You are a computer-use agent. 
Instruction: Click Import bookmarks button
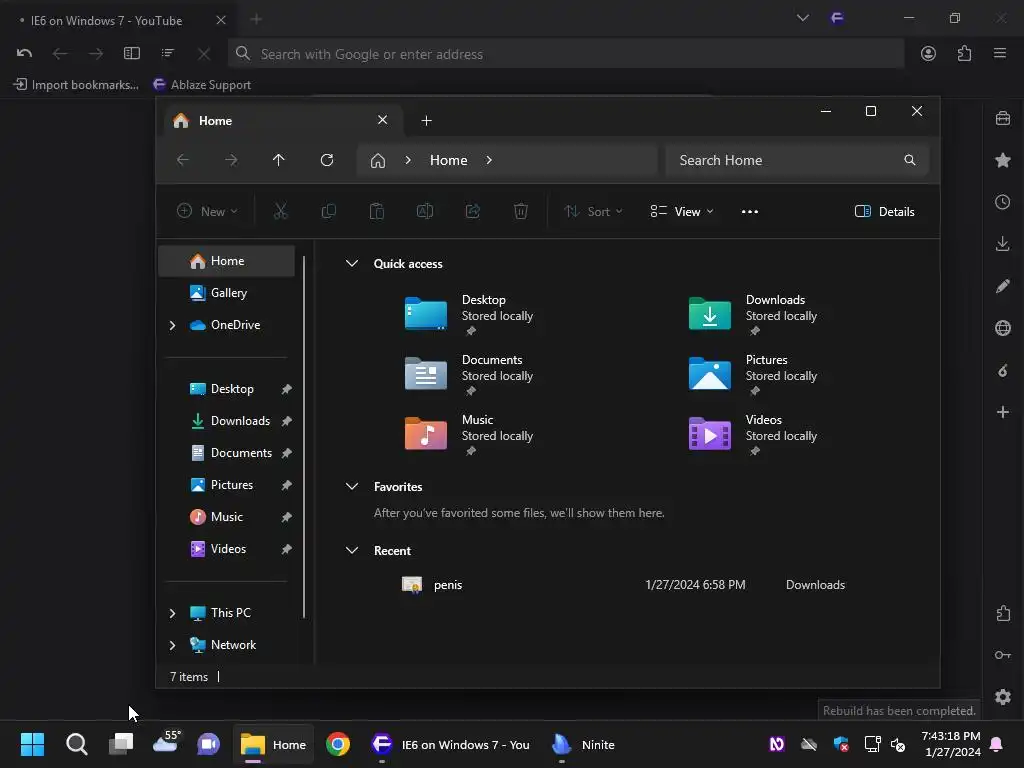(76, 85)
